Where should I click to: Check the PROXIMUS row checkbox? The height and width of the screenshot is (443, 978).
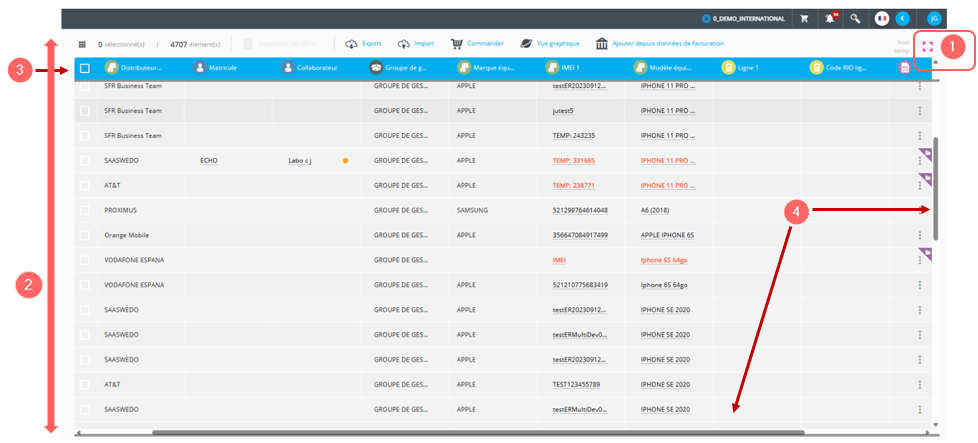point(85,210)
